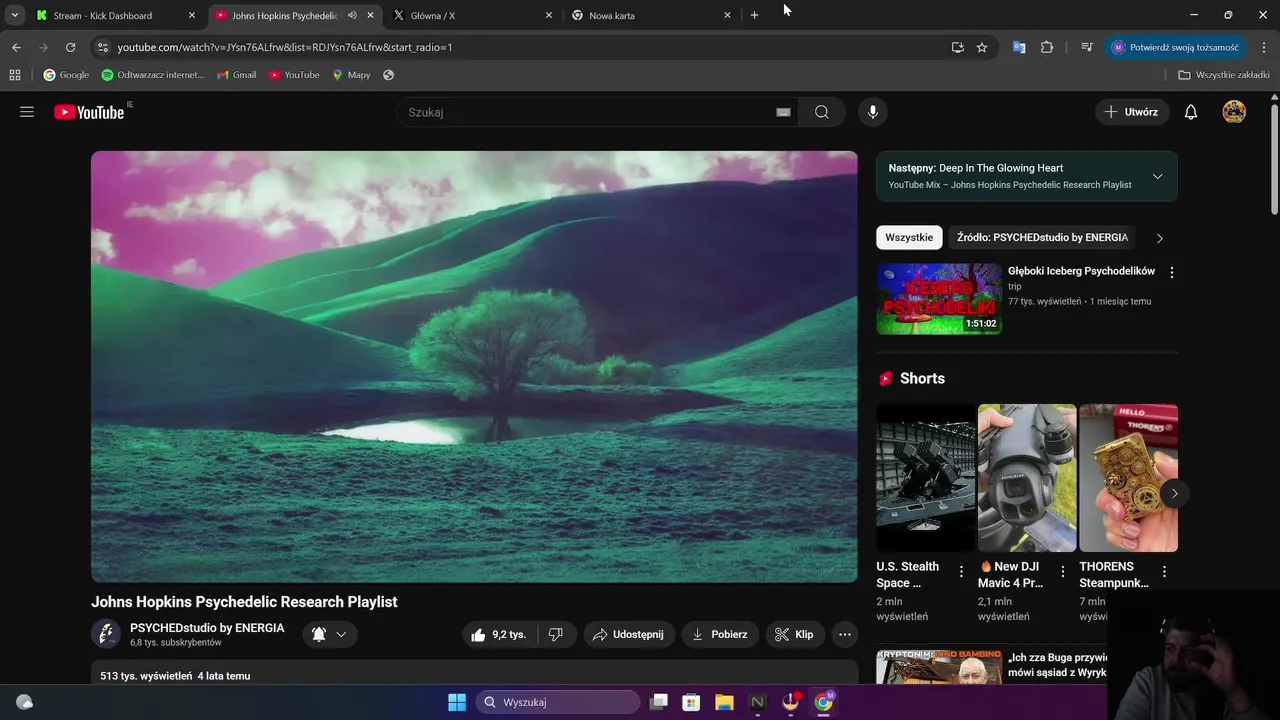Viewport: 1280px width, 720px height.
Task: Click Potwierdź swoją tożsamość button
Action: [x=1175, y=47]
